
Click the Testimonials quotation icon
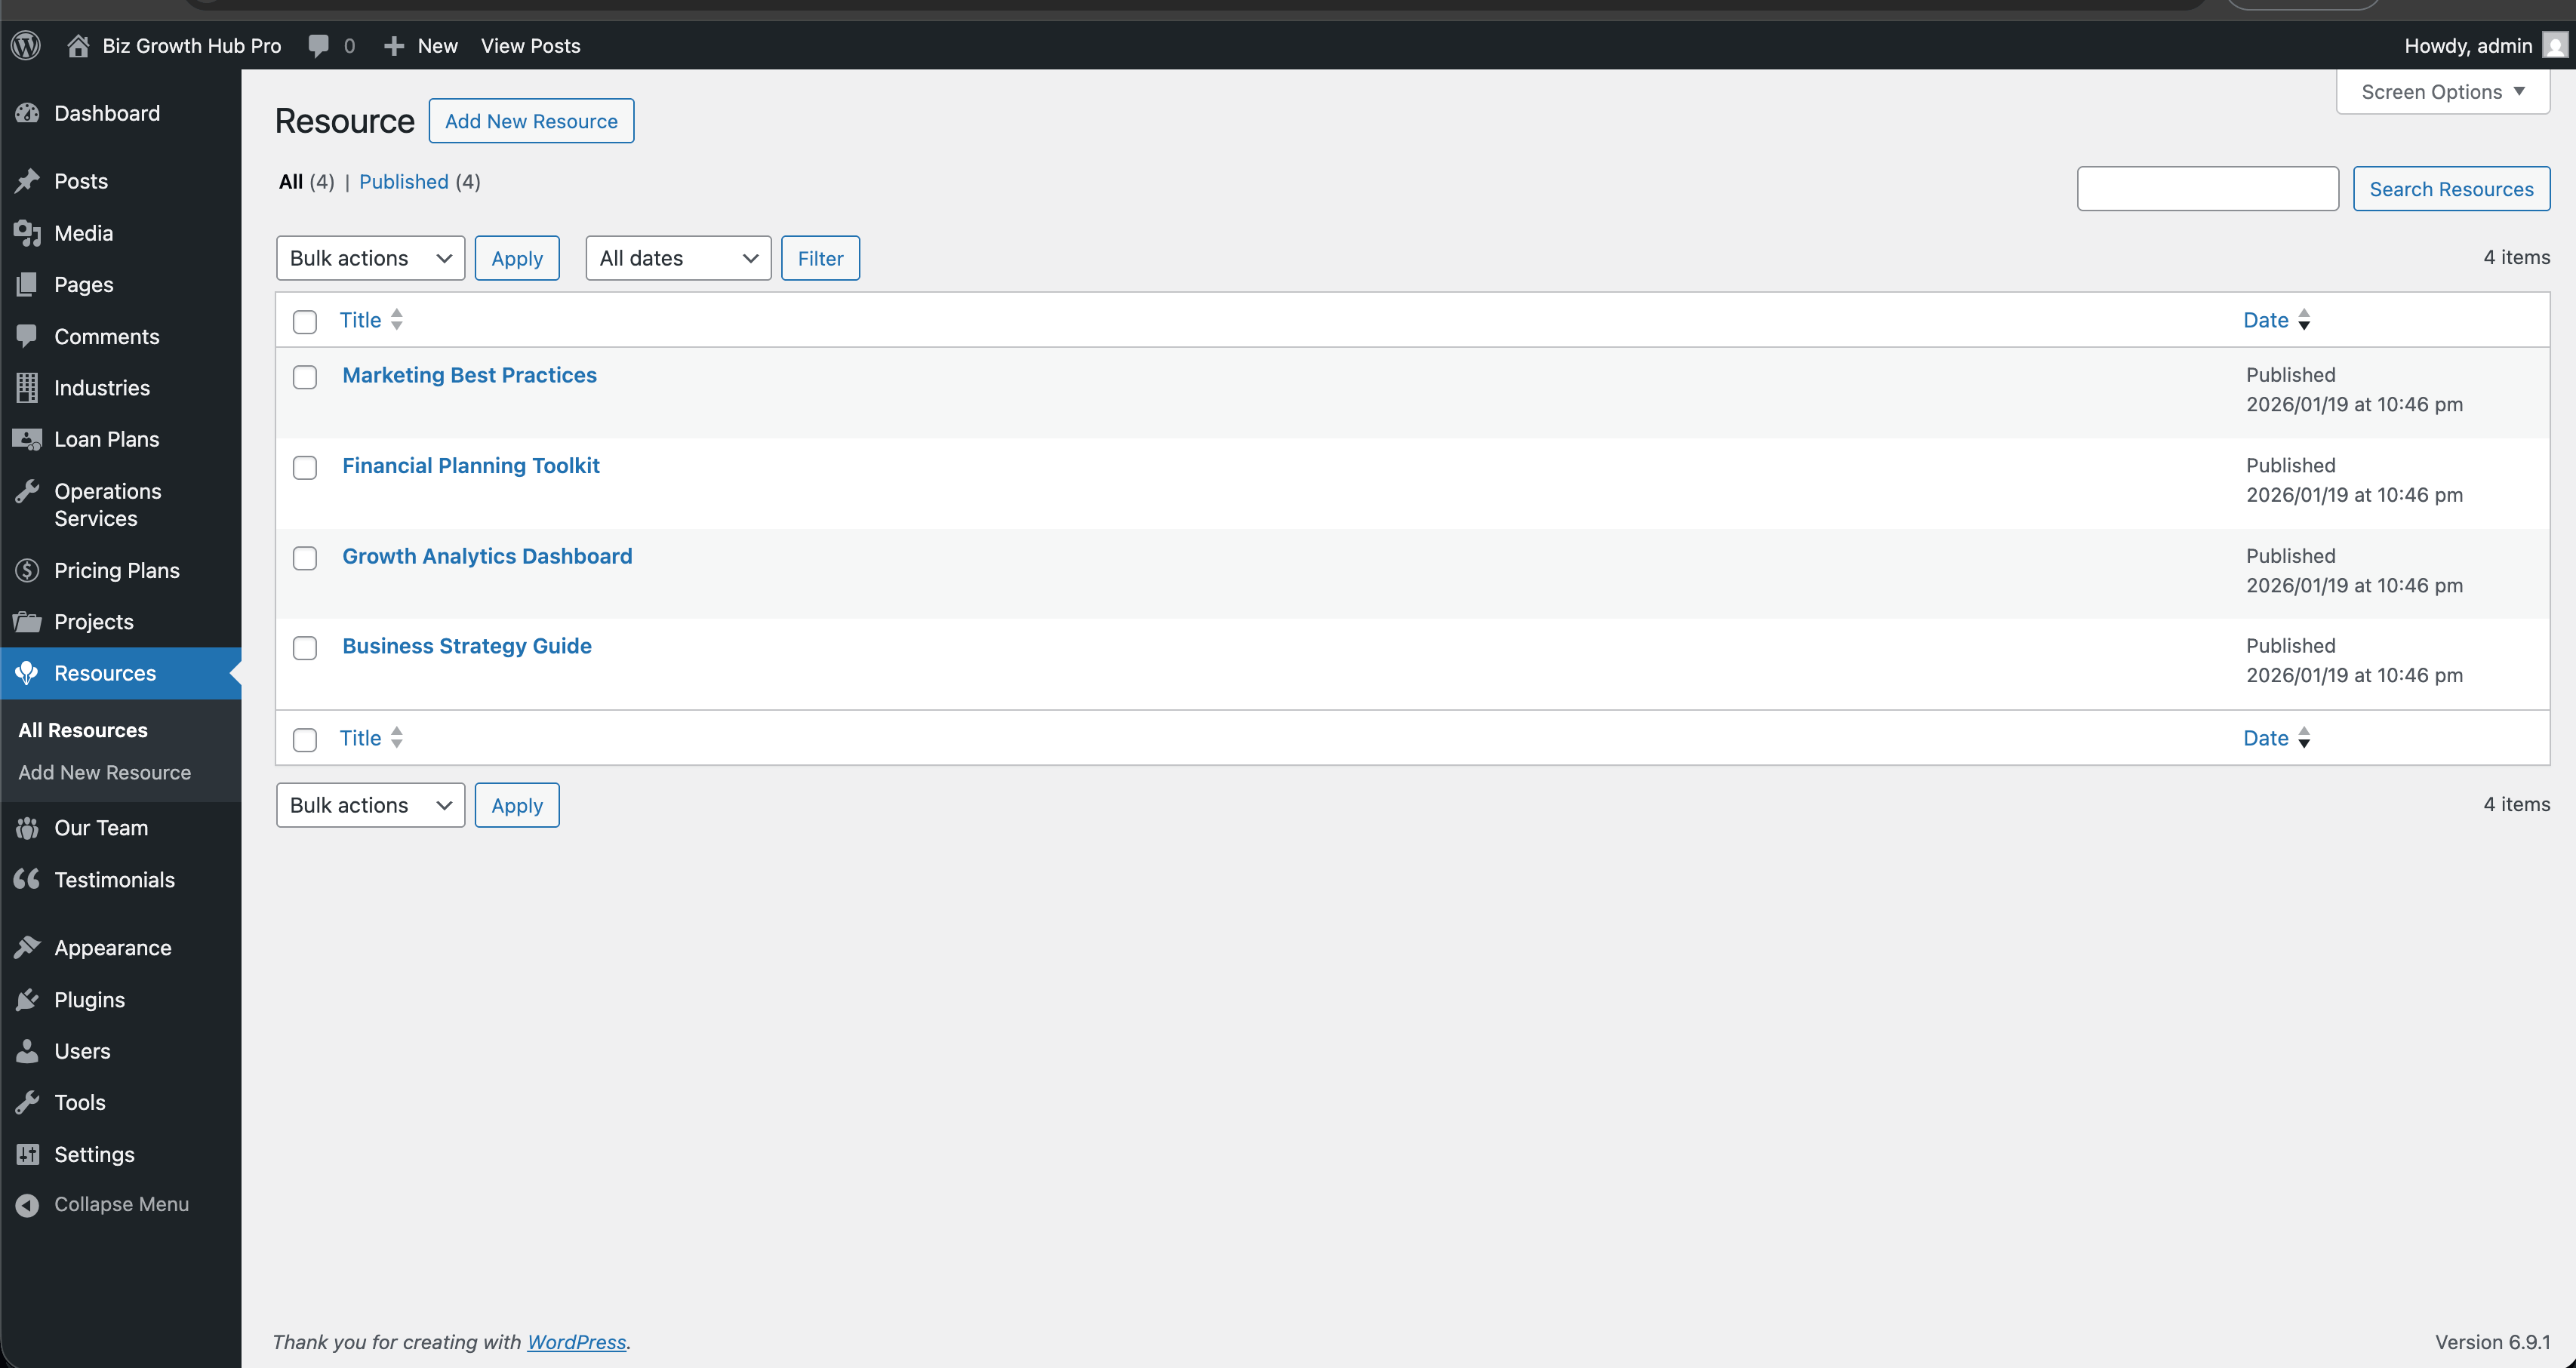click(27, 879)
